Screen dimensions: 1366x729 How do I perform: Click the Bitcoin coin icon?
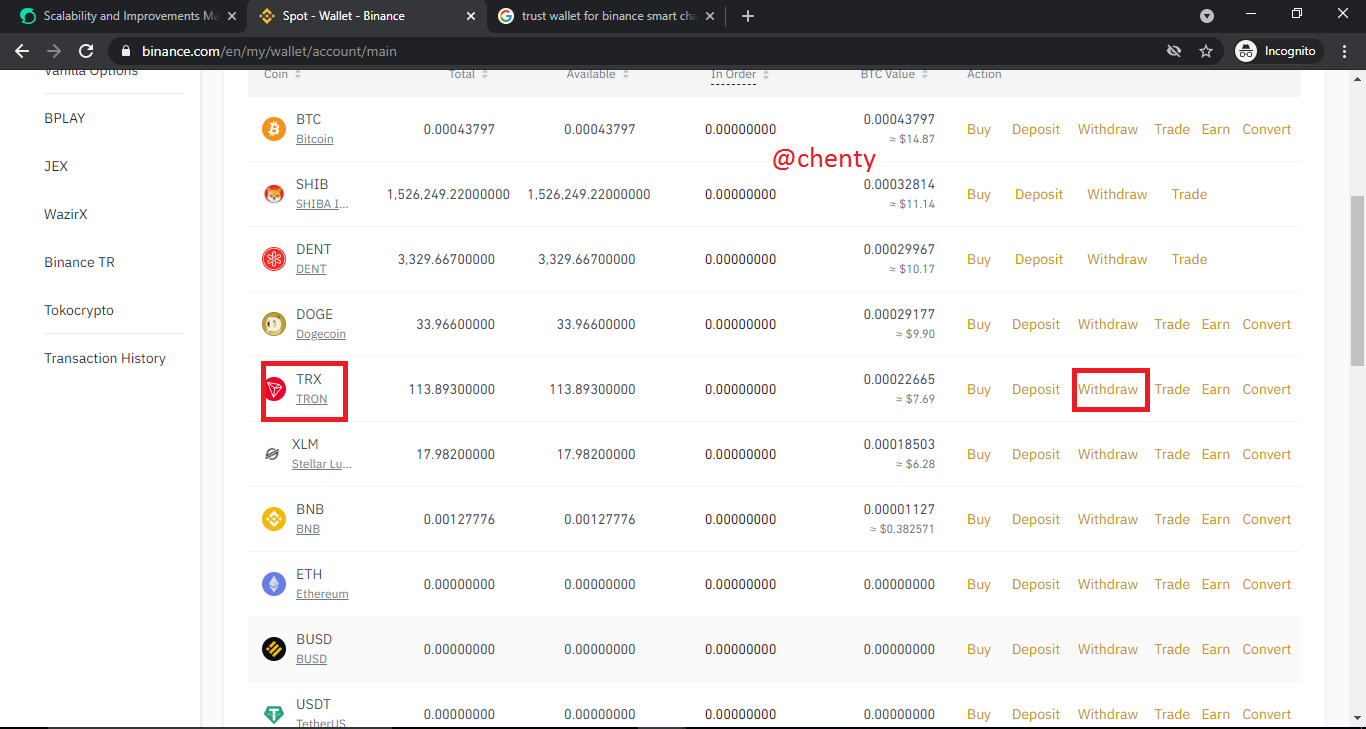[x=274, y=129]
